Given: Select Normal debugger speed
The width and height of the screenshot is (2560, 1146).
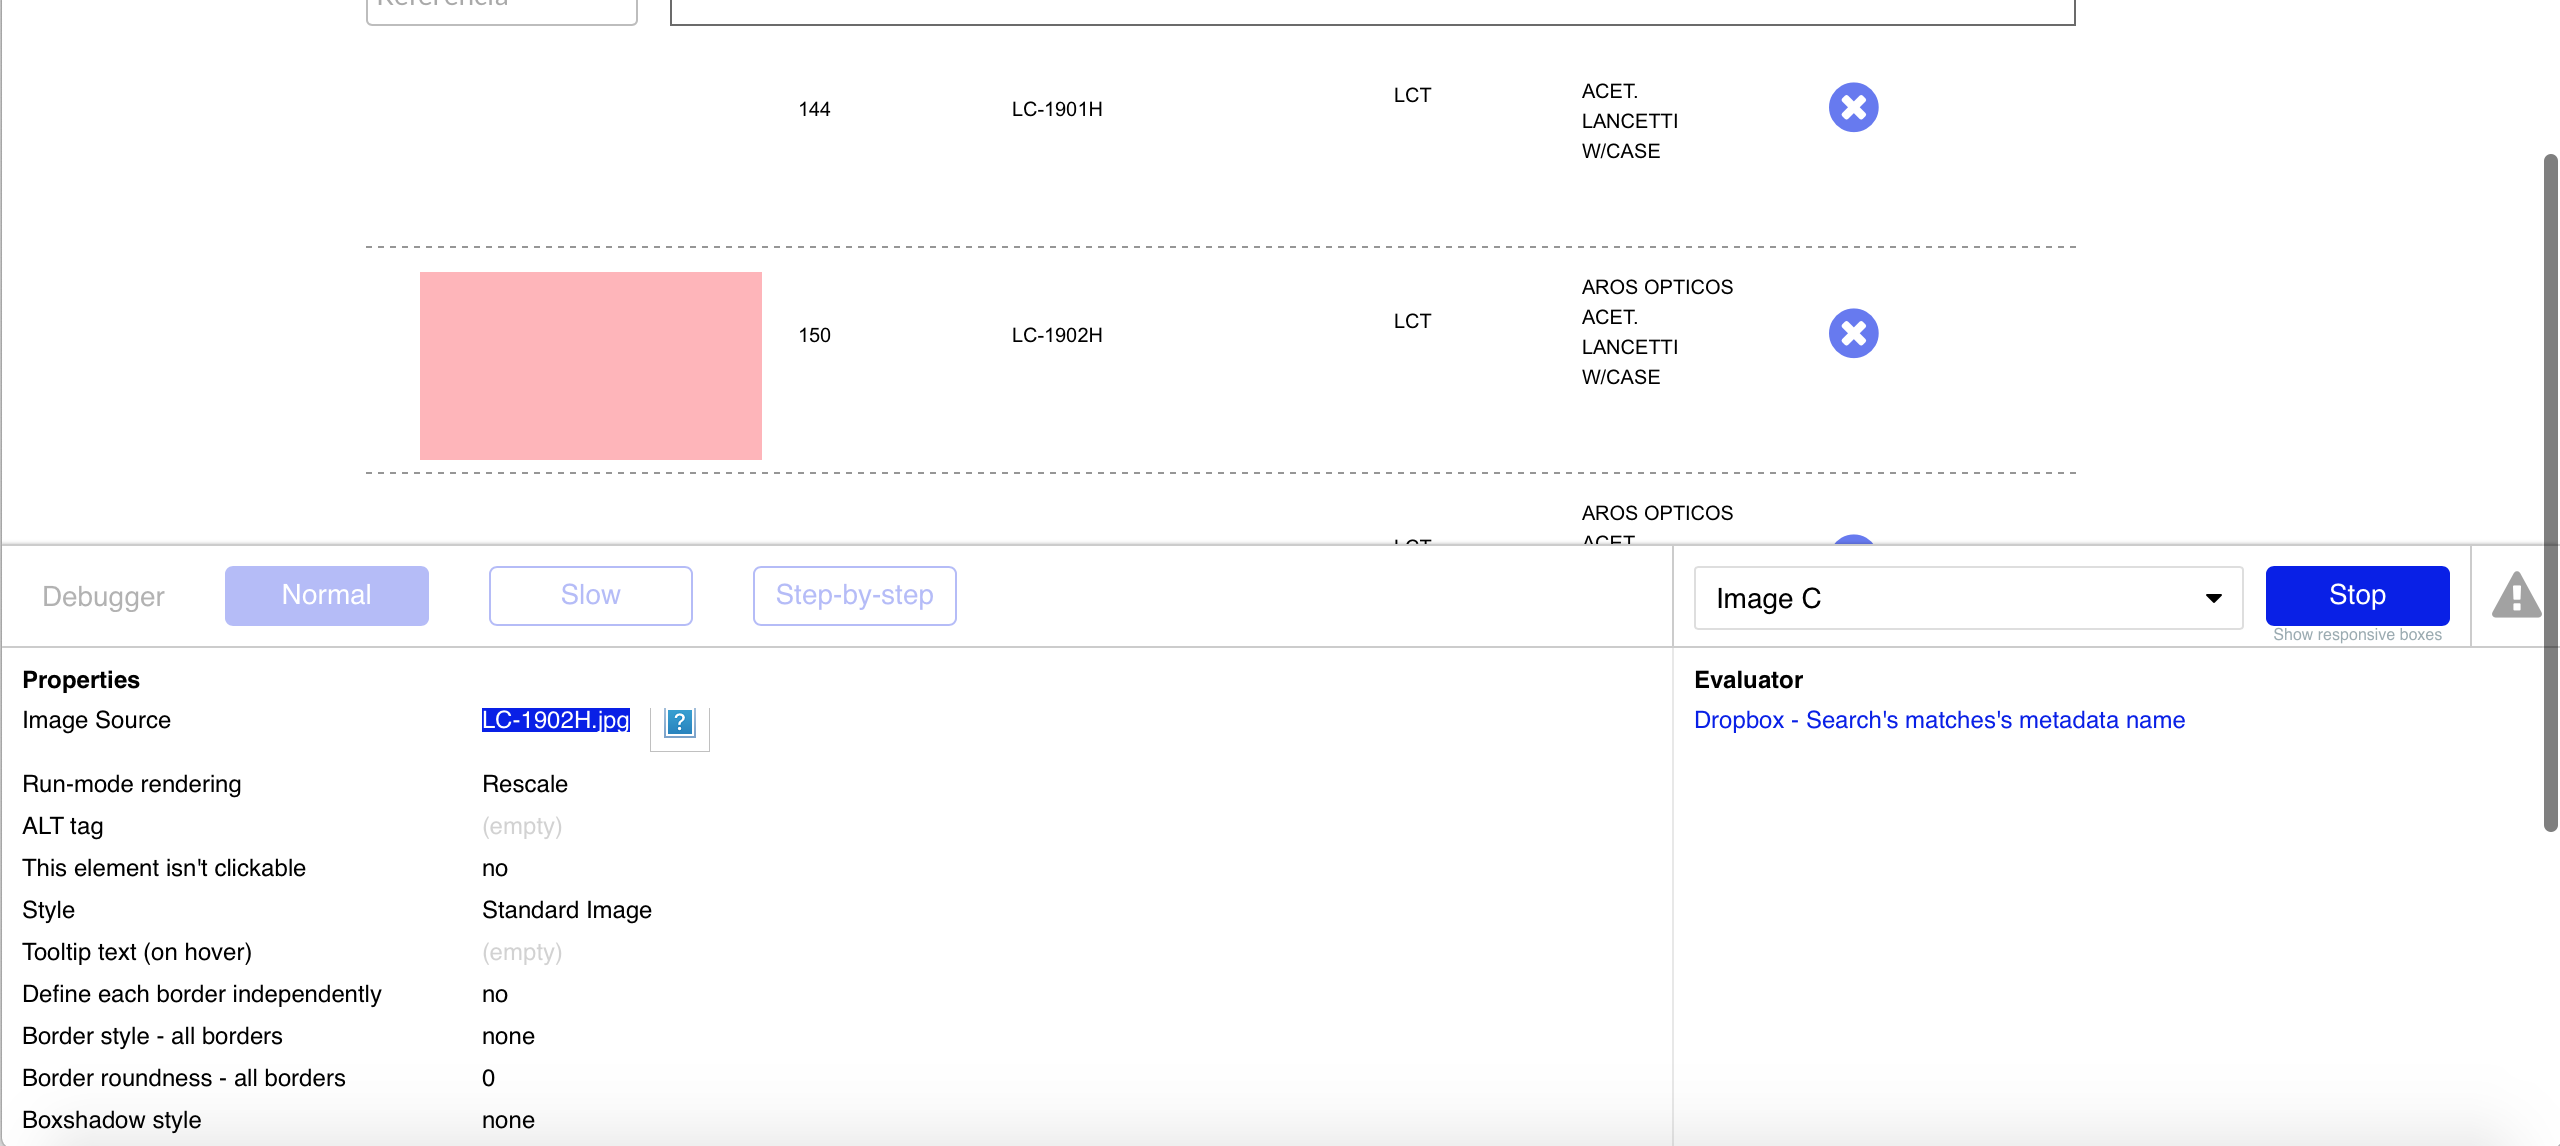Looking at the screenshot, I should (326, 596).
